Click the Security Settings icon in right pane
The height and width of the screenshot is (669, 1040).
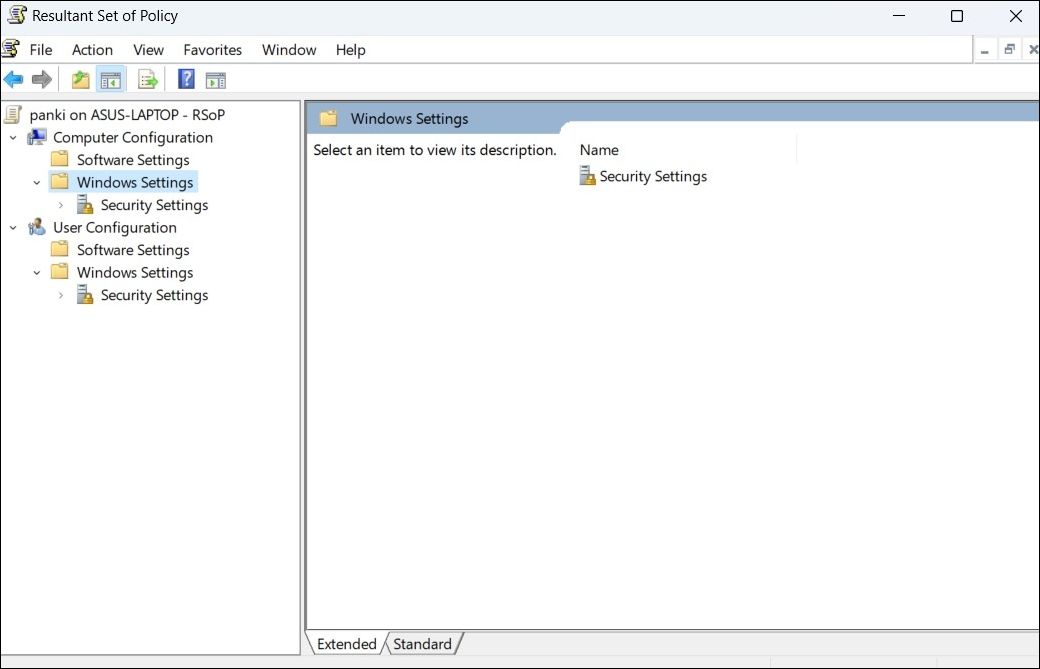tap(588, 177)
